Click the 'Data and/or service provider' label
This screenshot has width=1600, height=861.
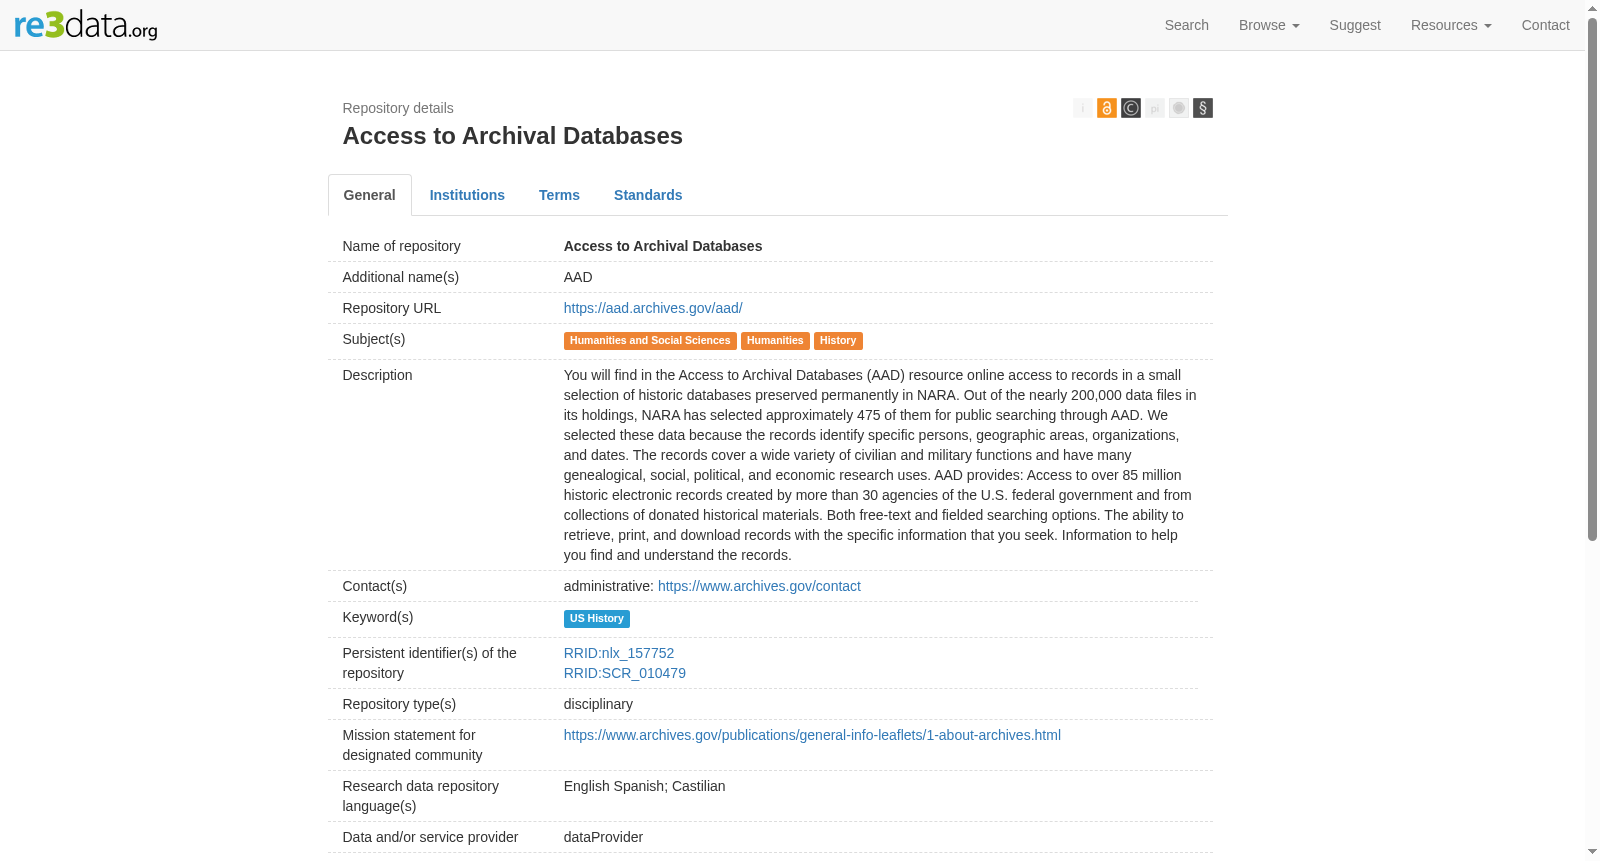pyautogui.click(x=431, y=837)
